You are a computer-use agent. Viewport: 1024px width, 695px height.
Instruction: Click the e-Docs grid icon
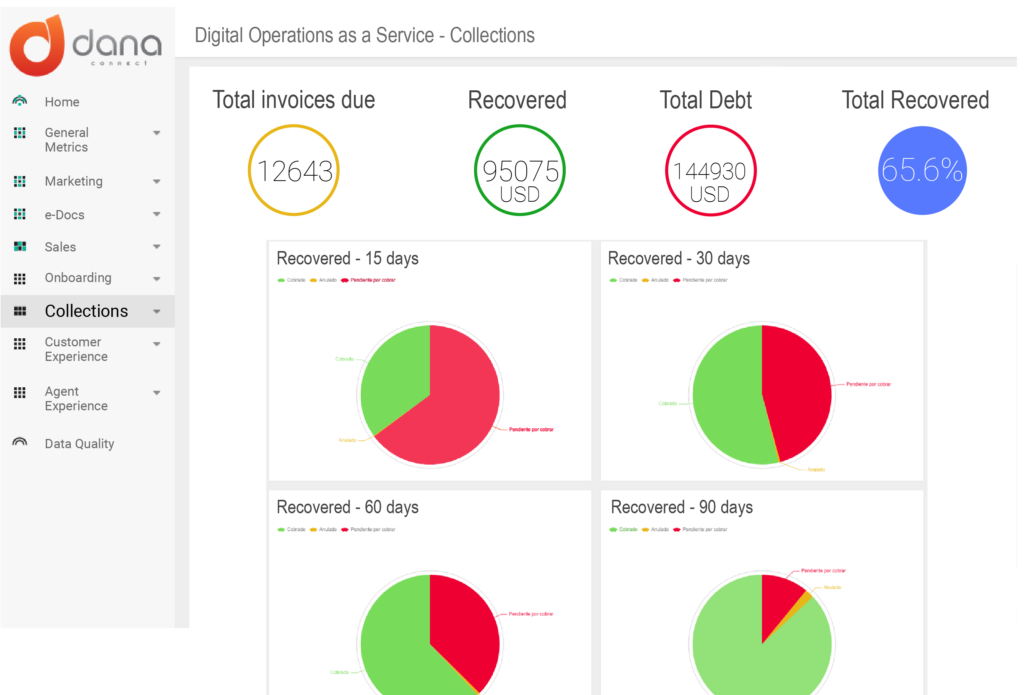(x=20, y=214)
